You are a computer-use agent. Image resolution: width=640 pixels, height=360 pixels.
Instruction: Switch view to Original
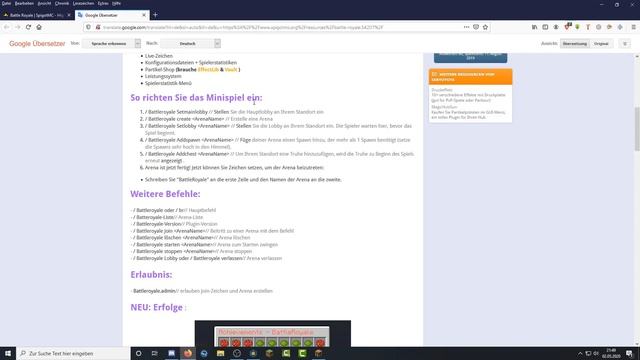coord(601,43)
